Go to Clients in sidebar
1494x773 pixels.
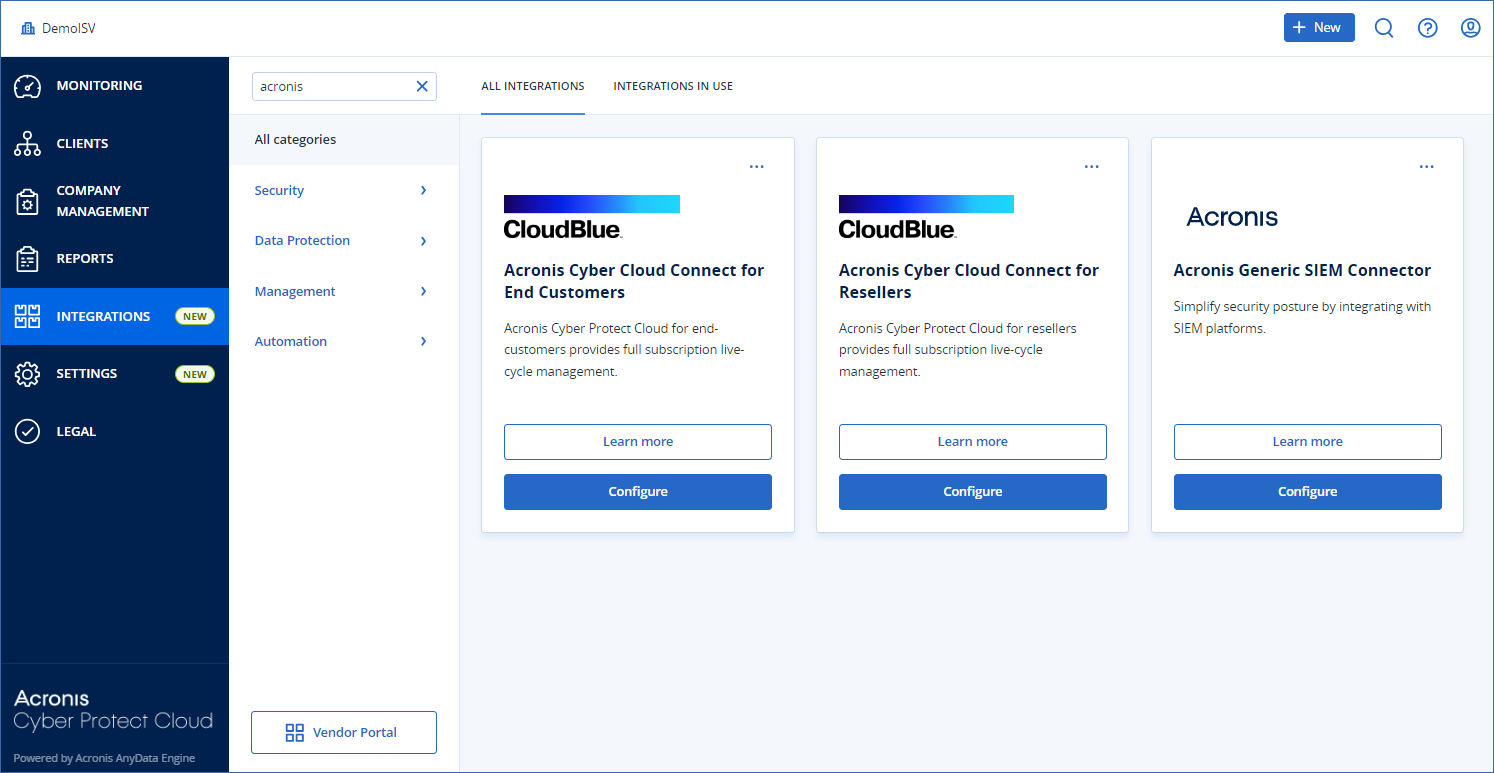(x=115, y=144)
